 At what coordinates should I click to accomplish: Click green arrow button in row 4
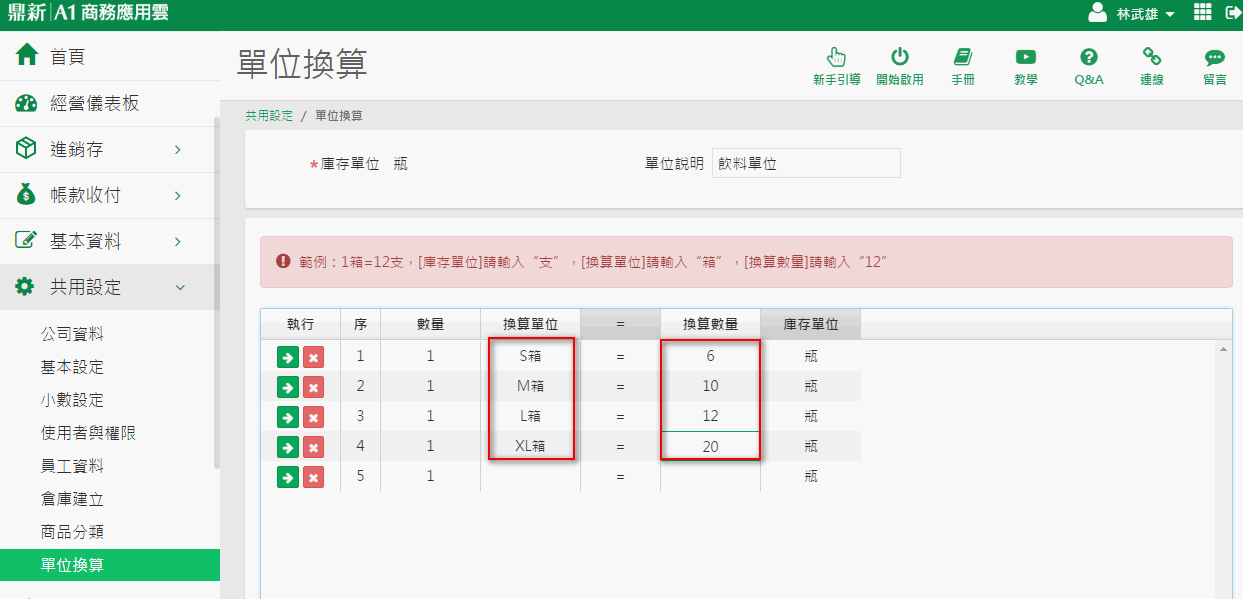pyautogui.click(x=288, y=447)
